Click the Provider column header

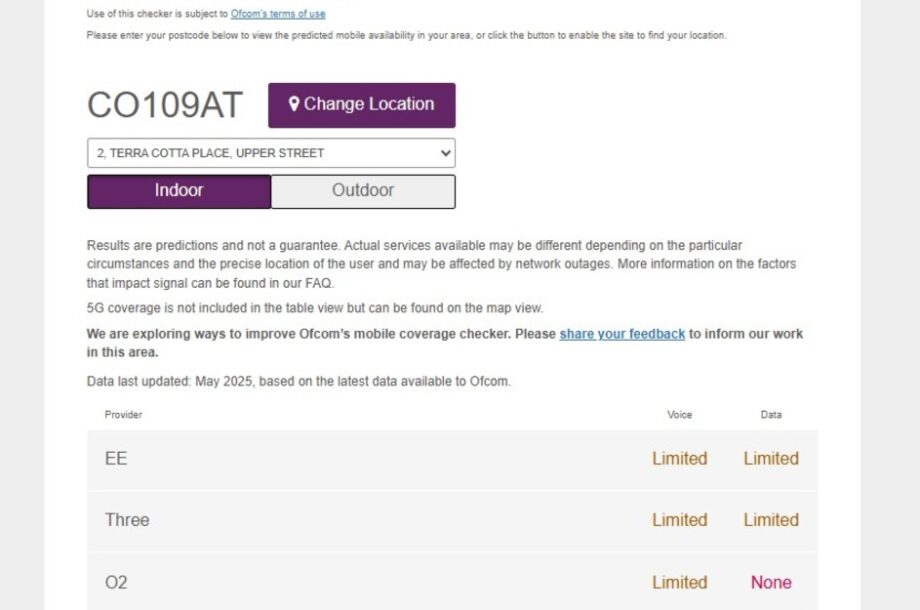(123, 415)
